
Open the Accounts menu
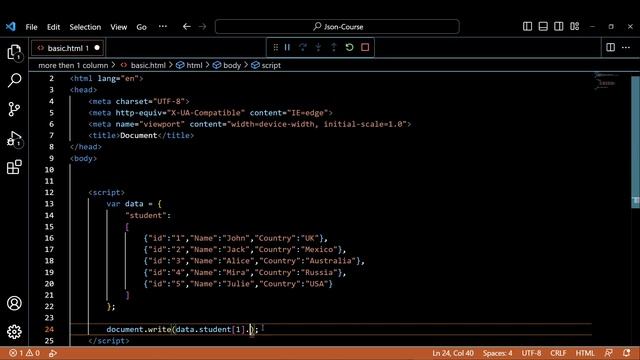coord(14,303)
